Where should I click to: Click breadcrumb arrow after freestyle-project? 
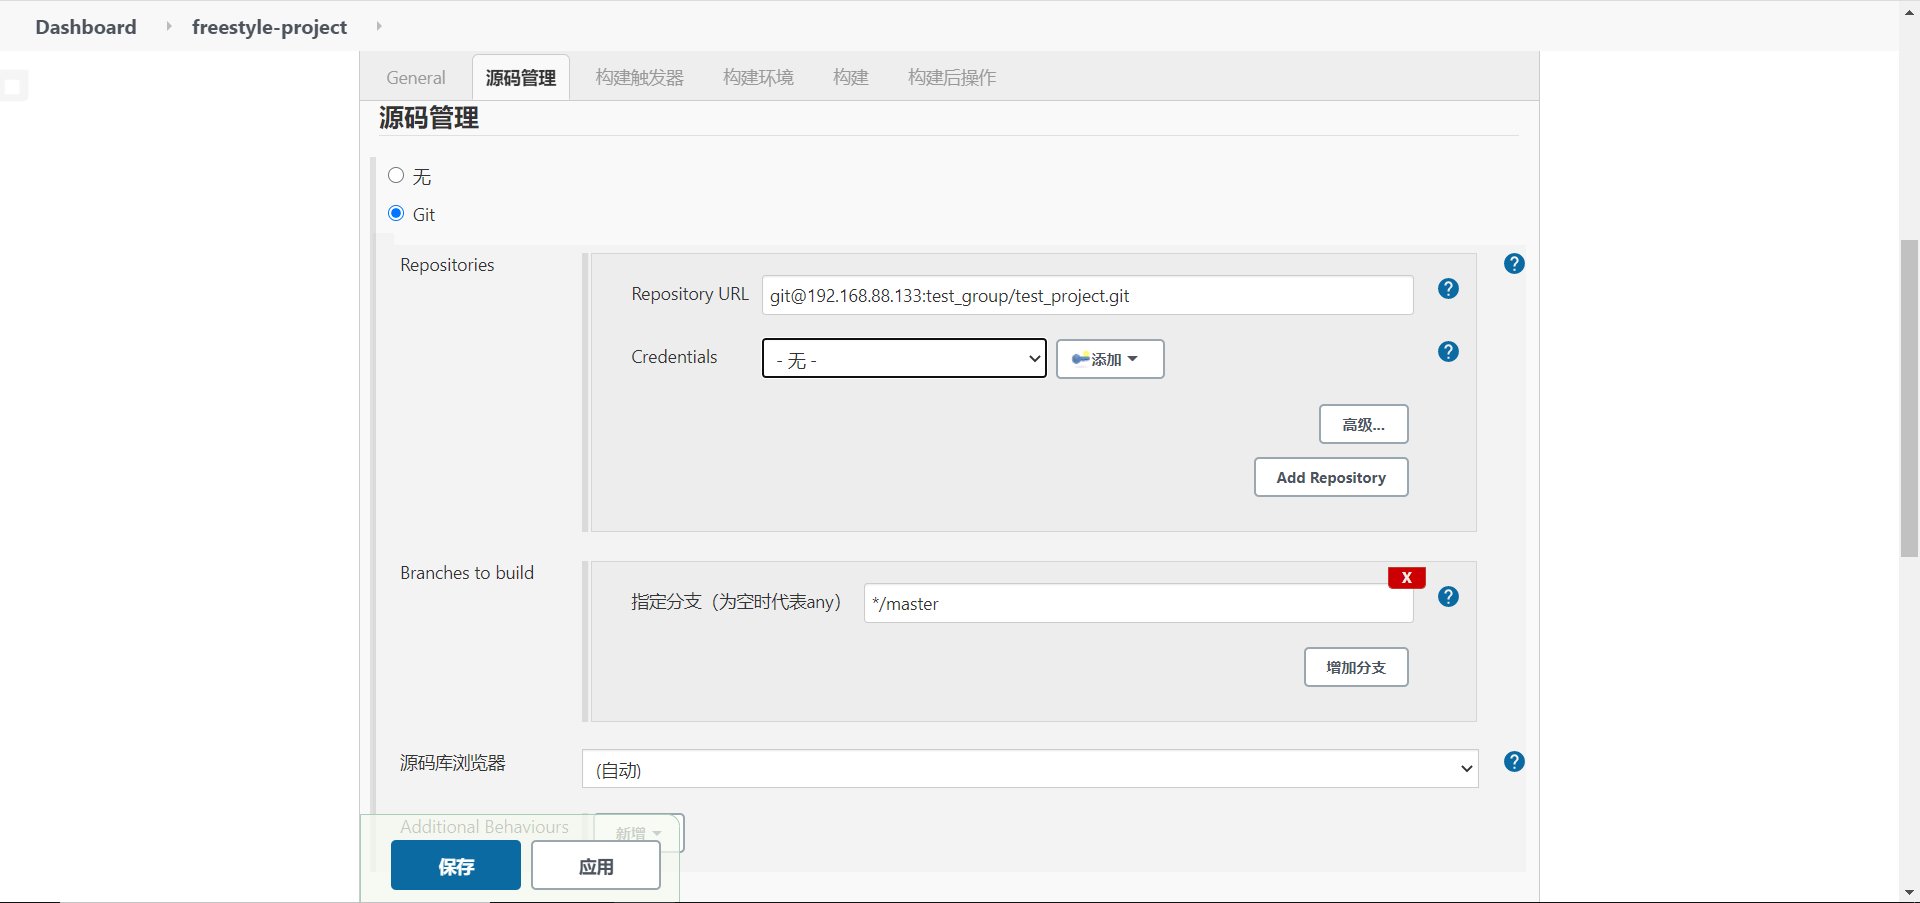[378, 27]
